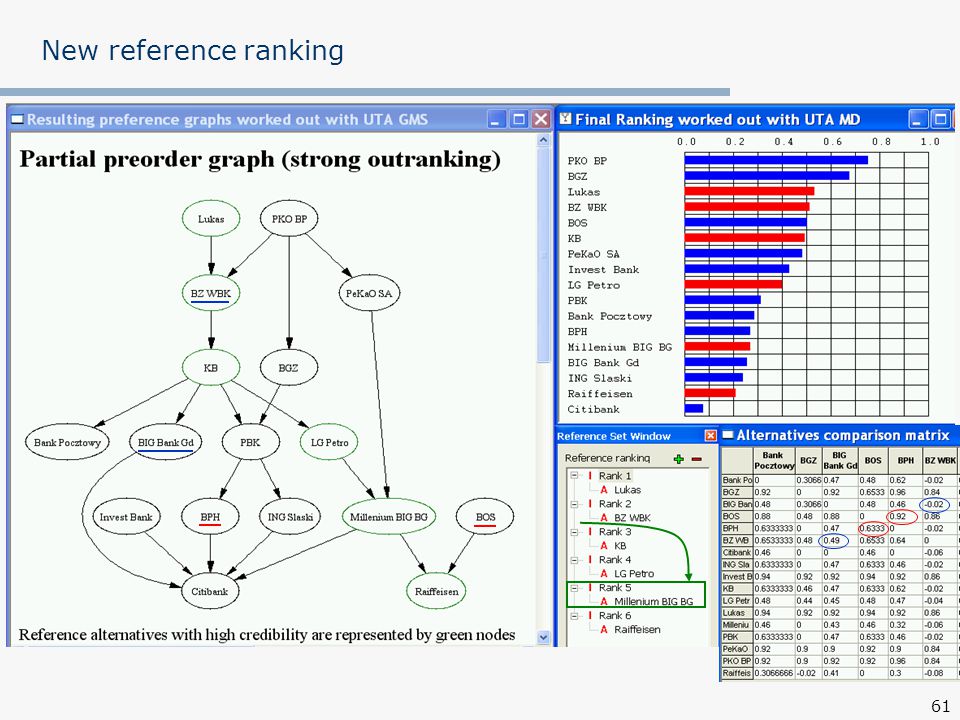Click the up arrow of graph scrollbar
This screenshot has width=960, height=720.
[x=543, y=140]
